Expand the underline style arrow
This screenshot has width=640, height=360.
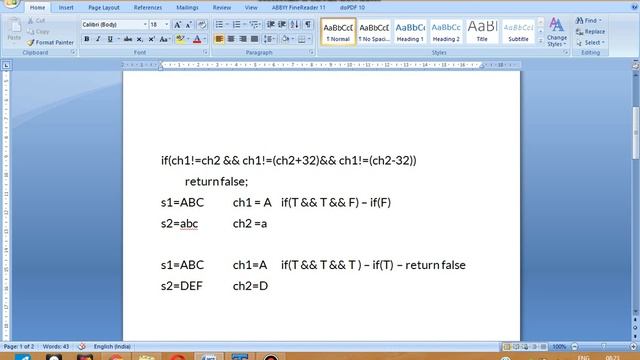(x=118, y=39)
